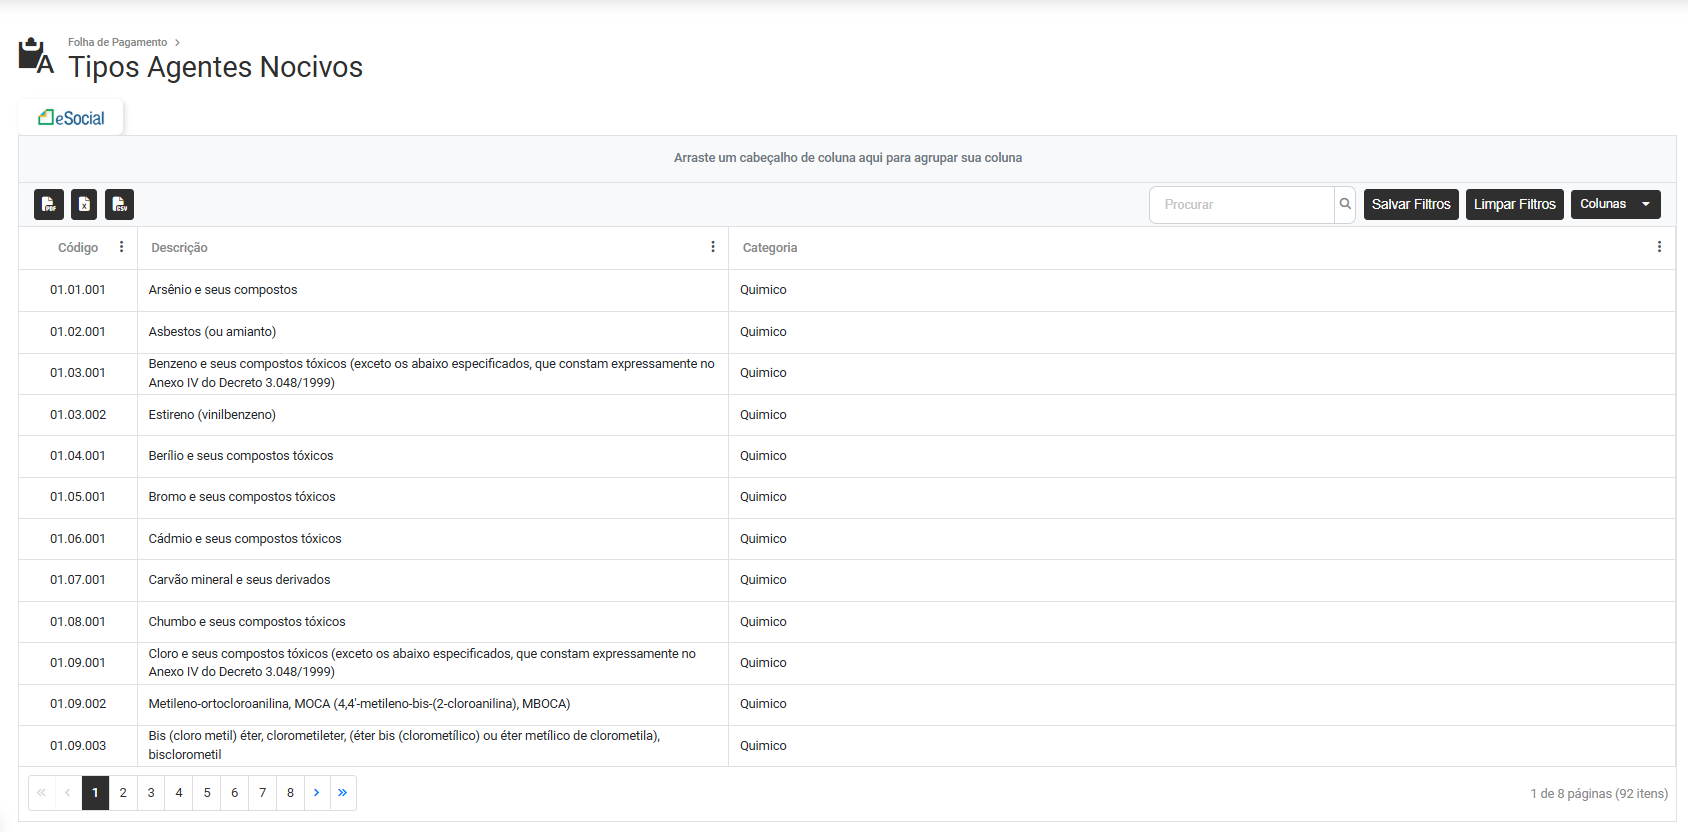Click the Folha de Pagamento breadcrumb

(x=117, y=42)
